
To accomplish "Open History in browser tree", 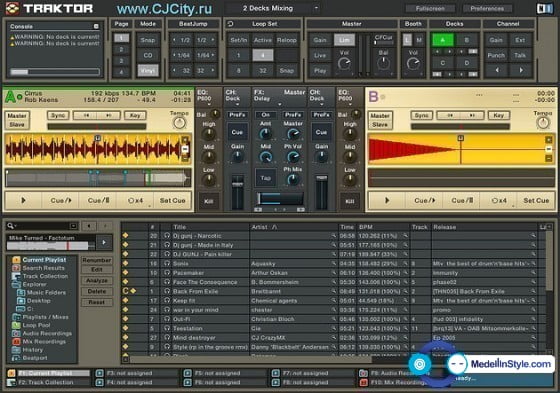I will [32, 350].
